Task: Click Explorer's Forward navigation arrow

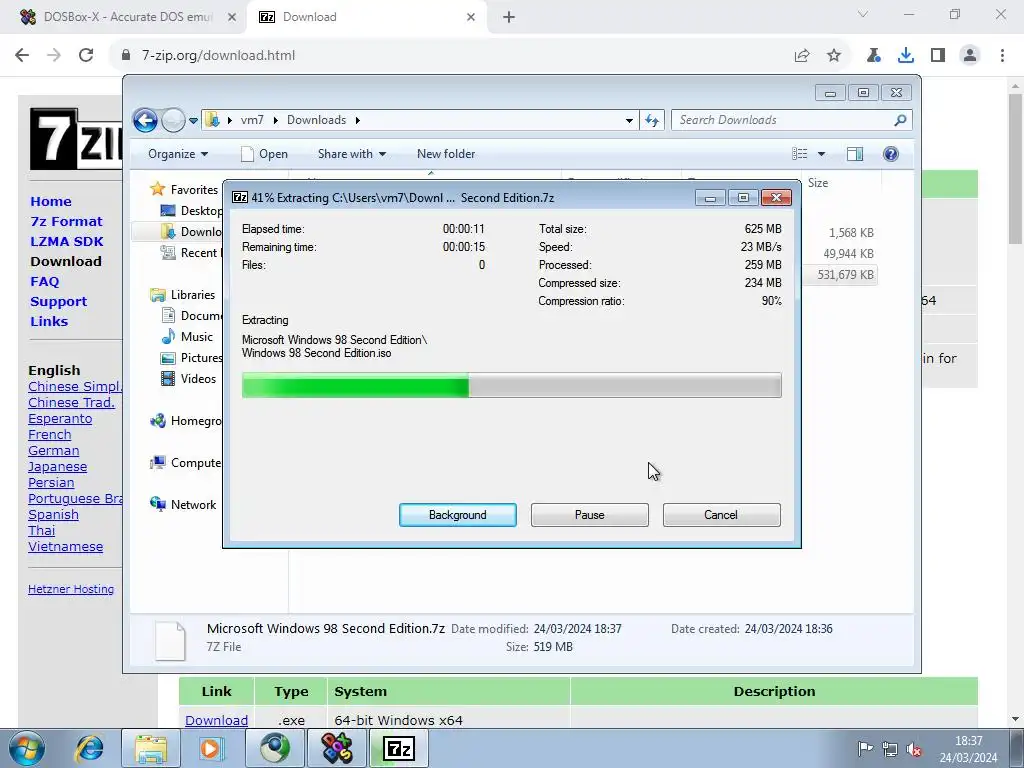Action: click(x=173, y=120)
